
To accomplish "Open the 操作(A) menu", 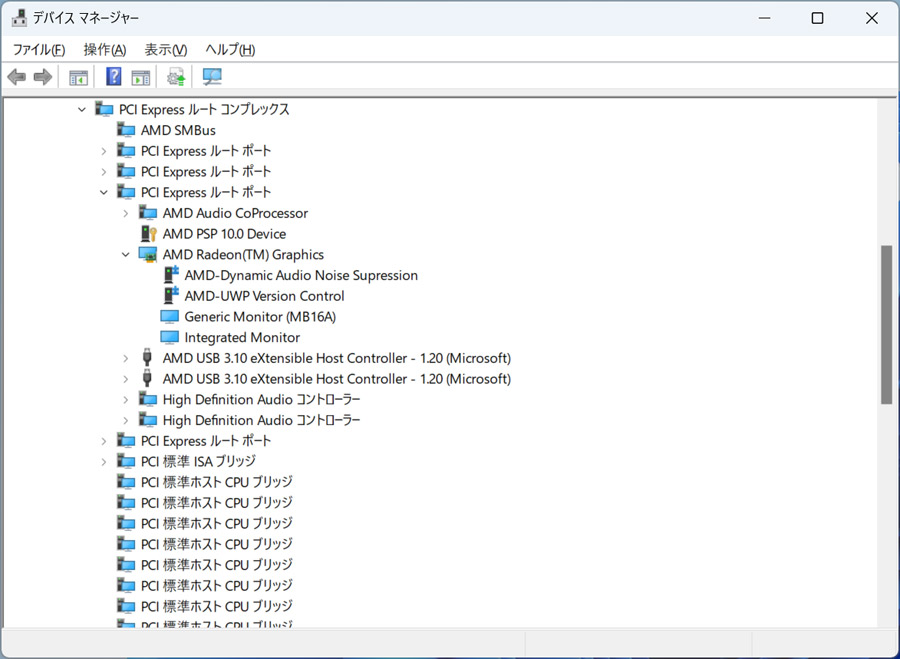I will (x=104, y=49).
